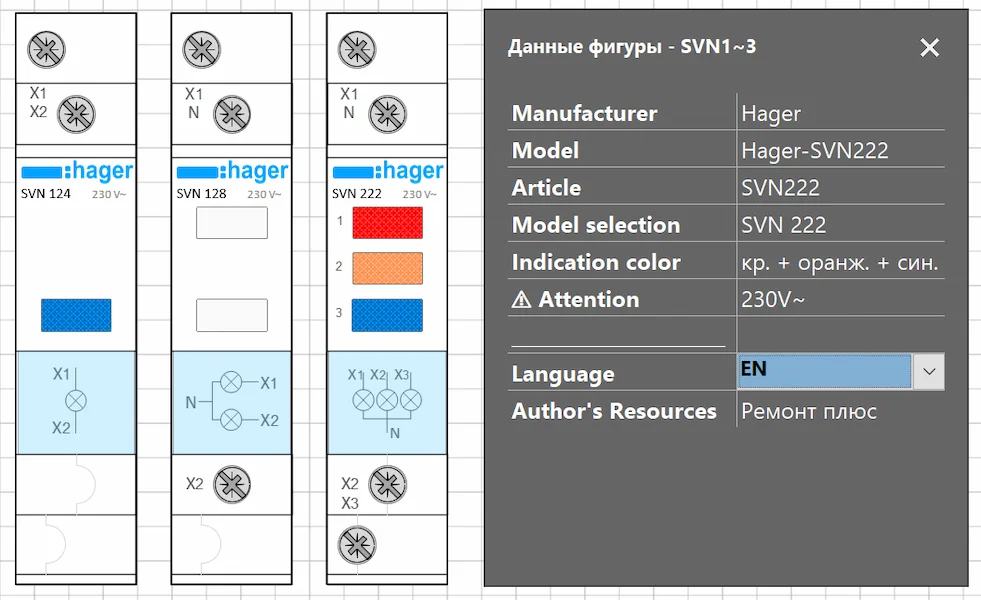Click the X3 lamp symbol on SVN 222 diagram
Viewport: 981px width, 600px height.
(x=410, y=400)
